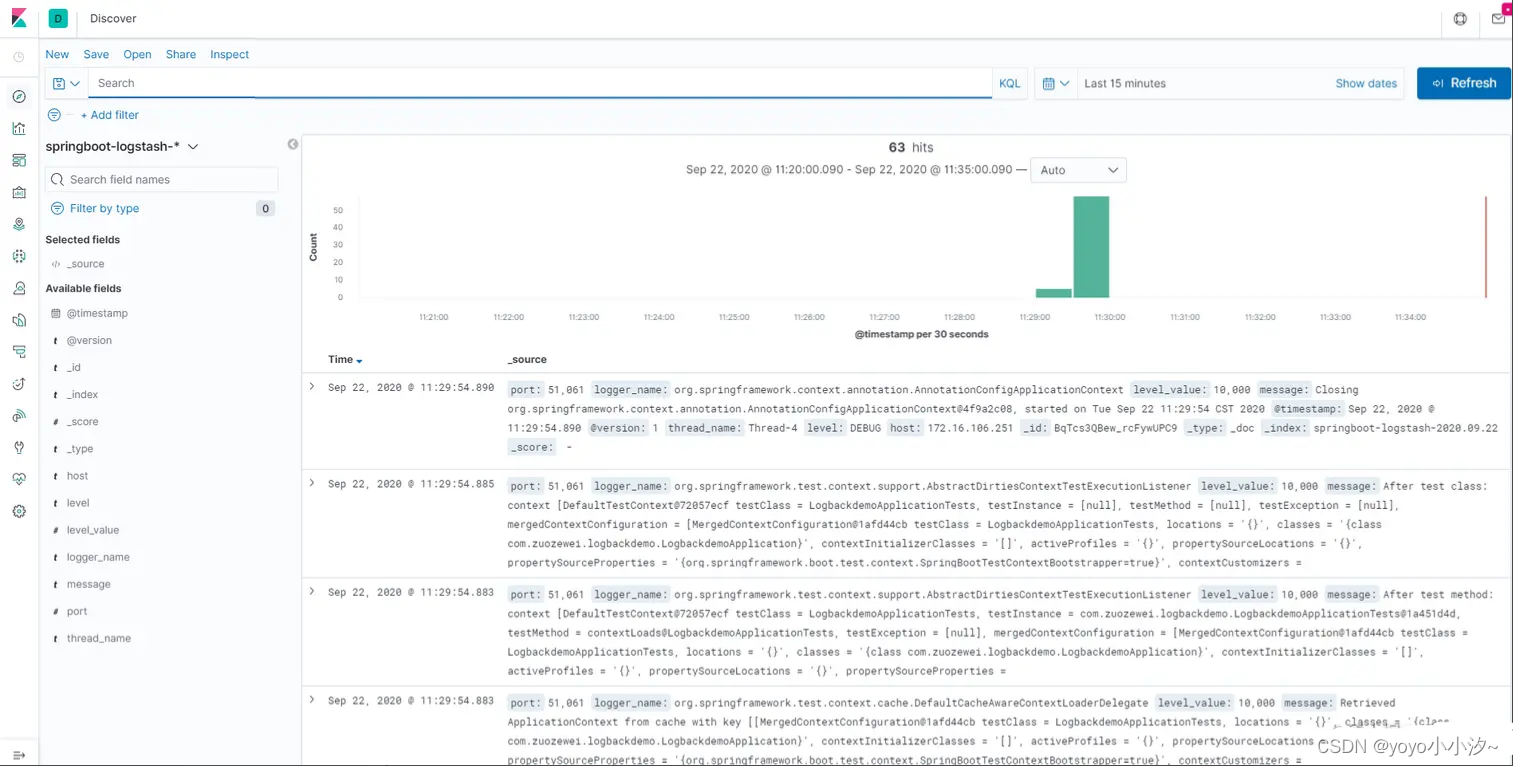Open the springboot-logstash-* index pattern dropdown
The height and width of the screenshot is (766, 1513).
coord(122,145)
